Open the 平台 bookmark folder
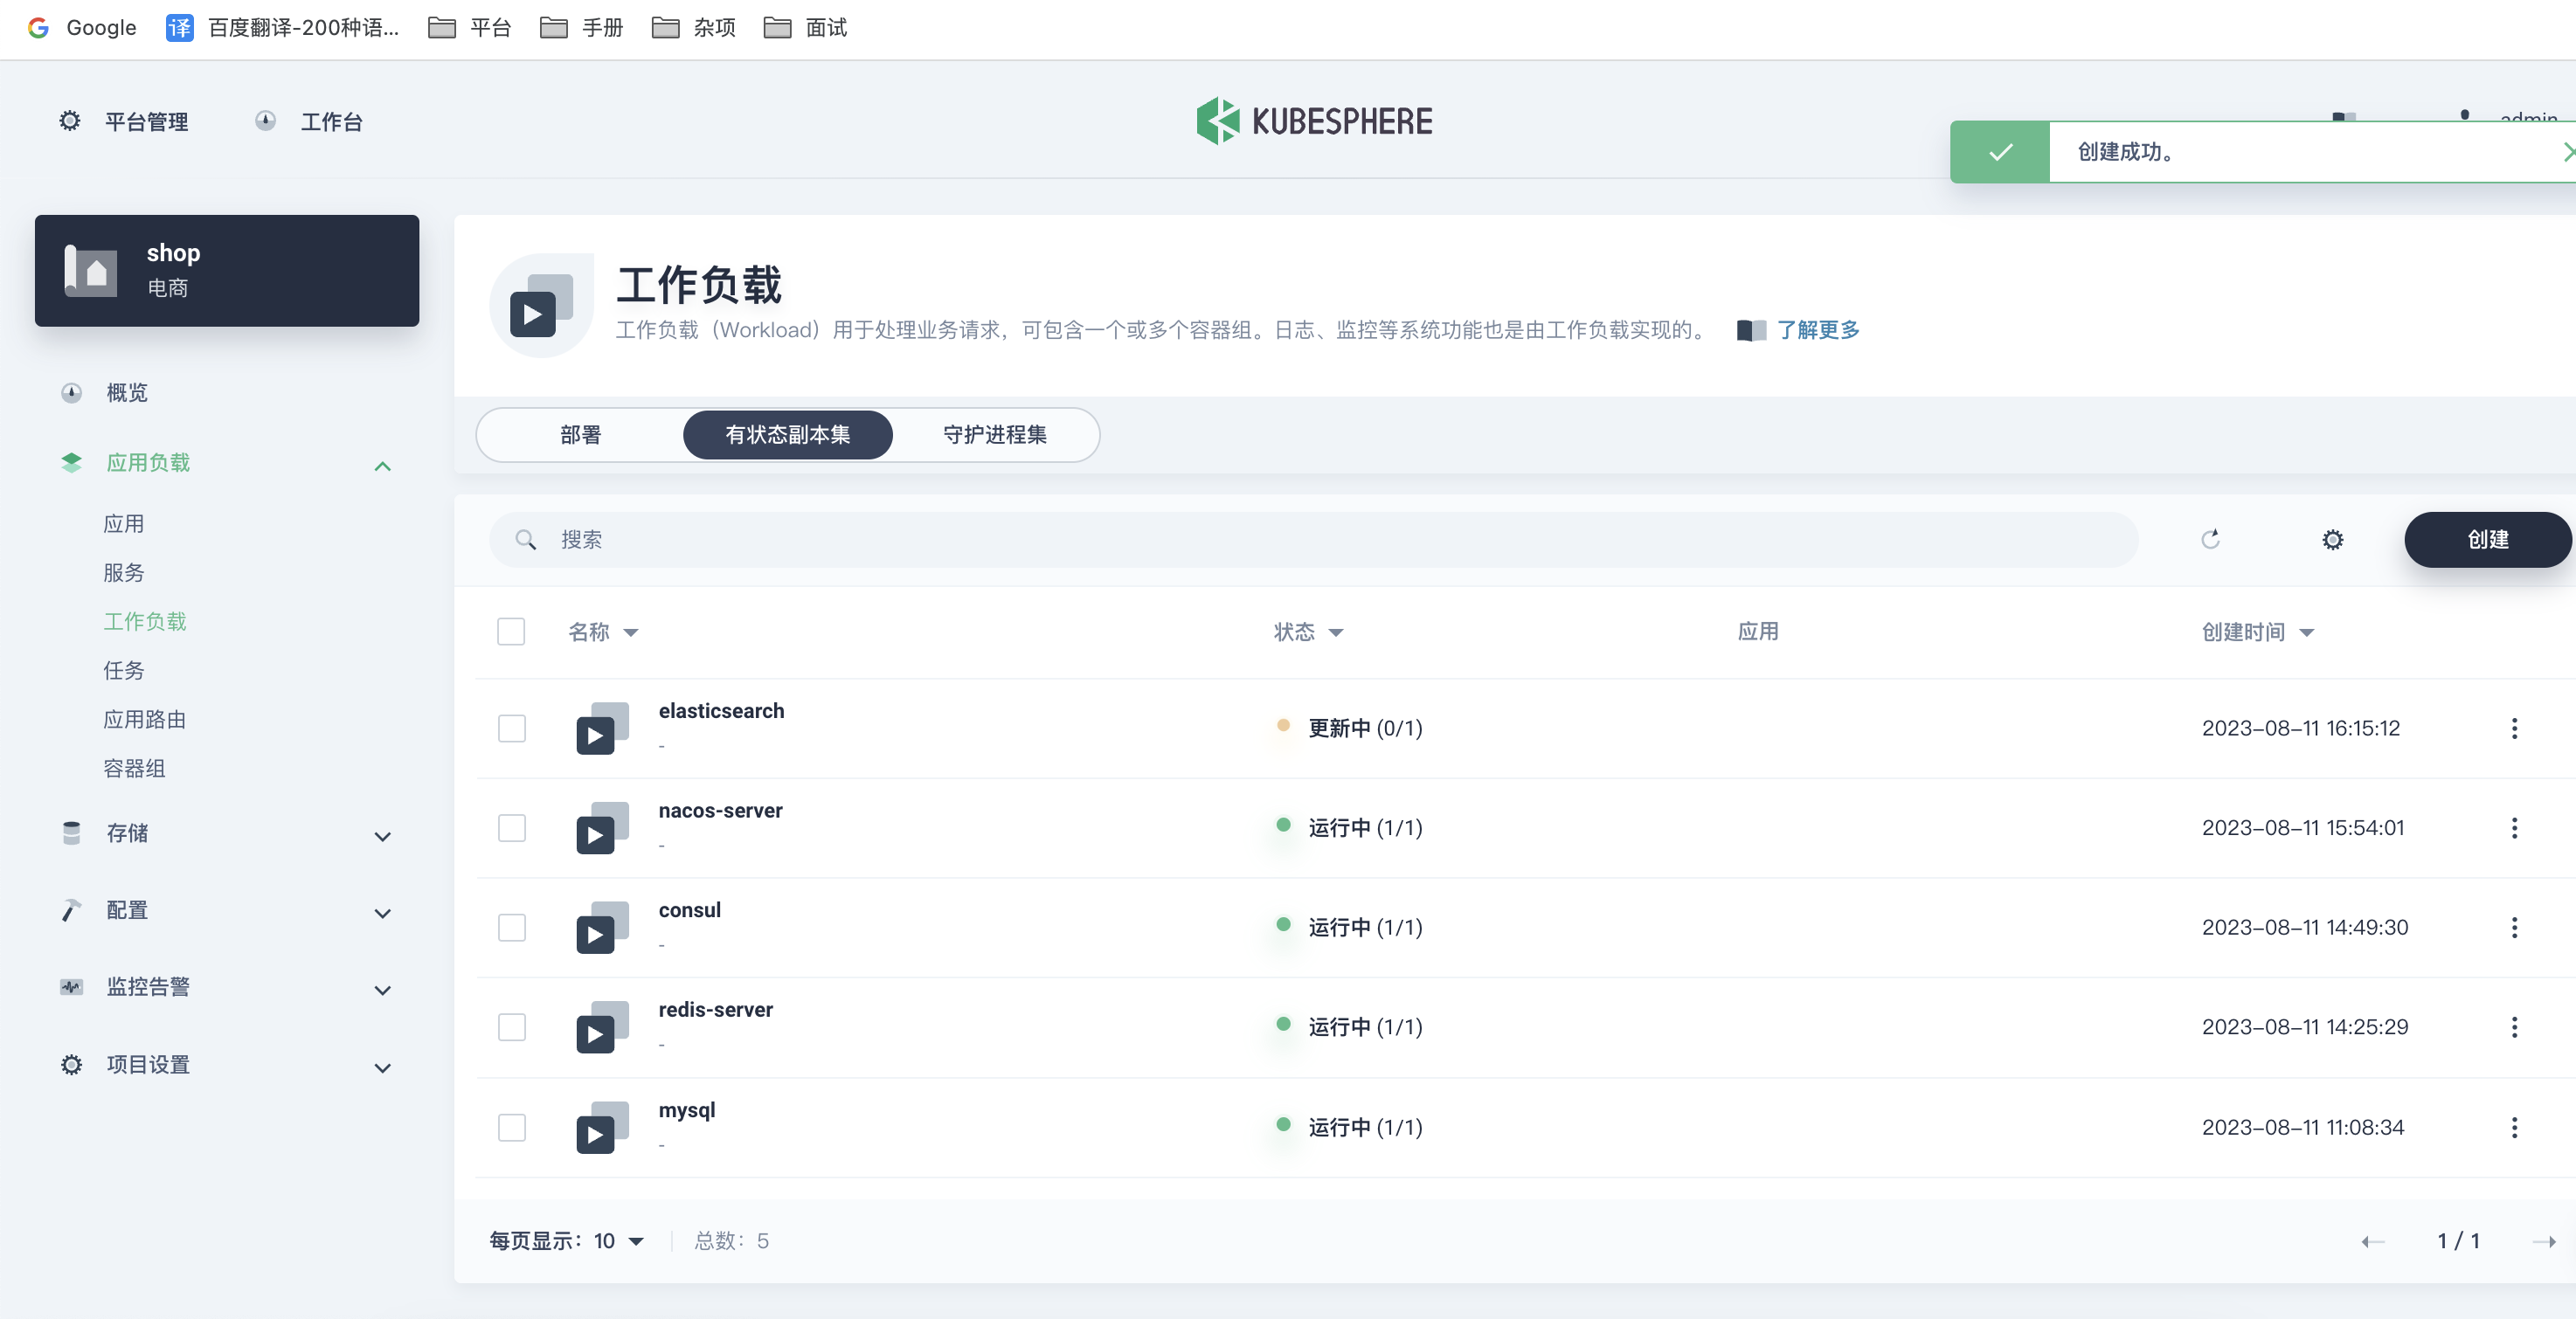Screen dimensions: 2576x1319 tap(469, 27)
